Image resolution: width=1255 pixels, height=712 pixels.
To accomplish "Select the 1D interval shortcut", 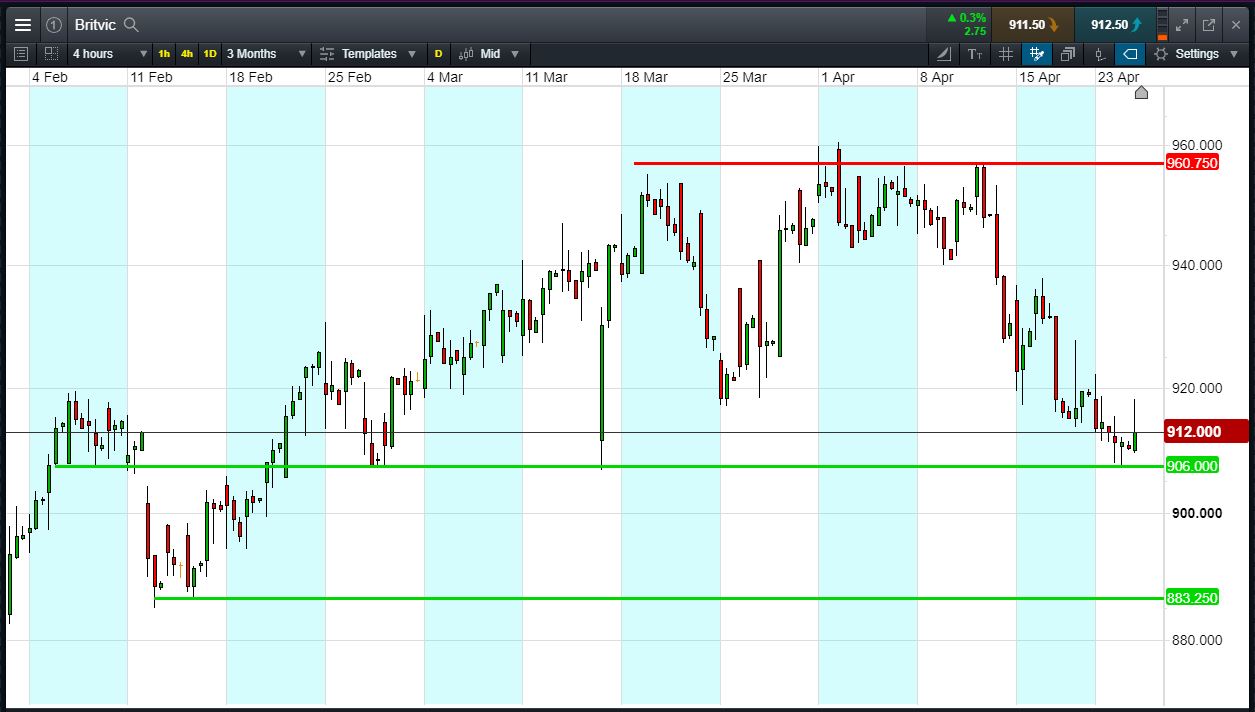I will click(210, 54).
